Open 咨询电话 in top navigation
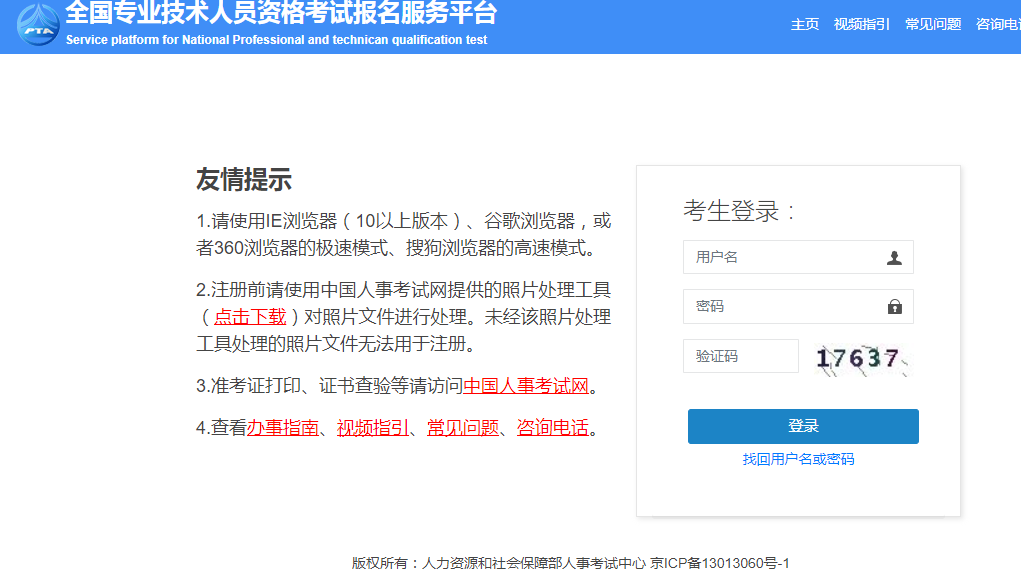The image size is (1021, 578). (999, 25)
